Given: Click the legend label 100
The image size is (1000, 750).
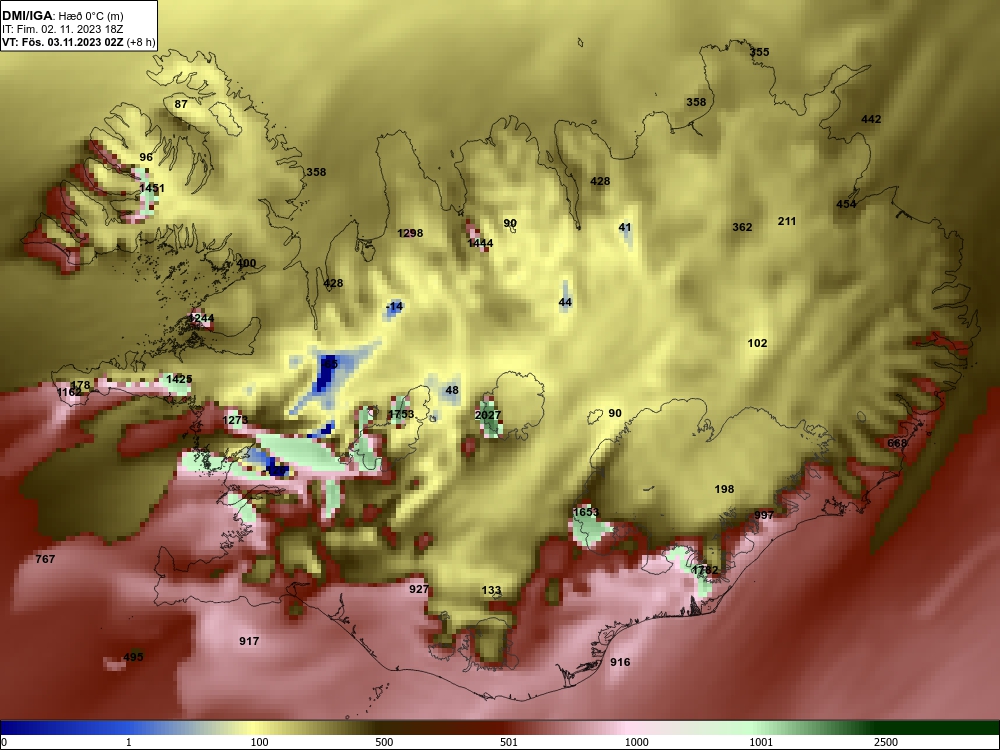Looking at the screenshot, I should click(260, 742).
